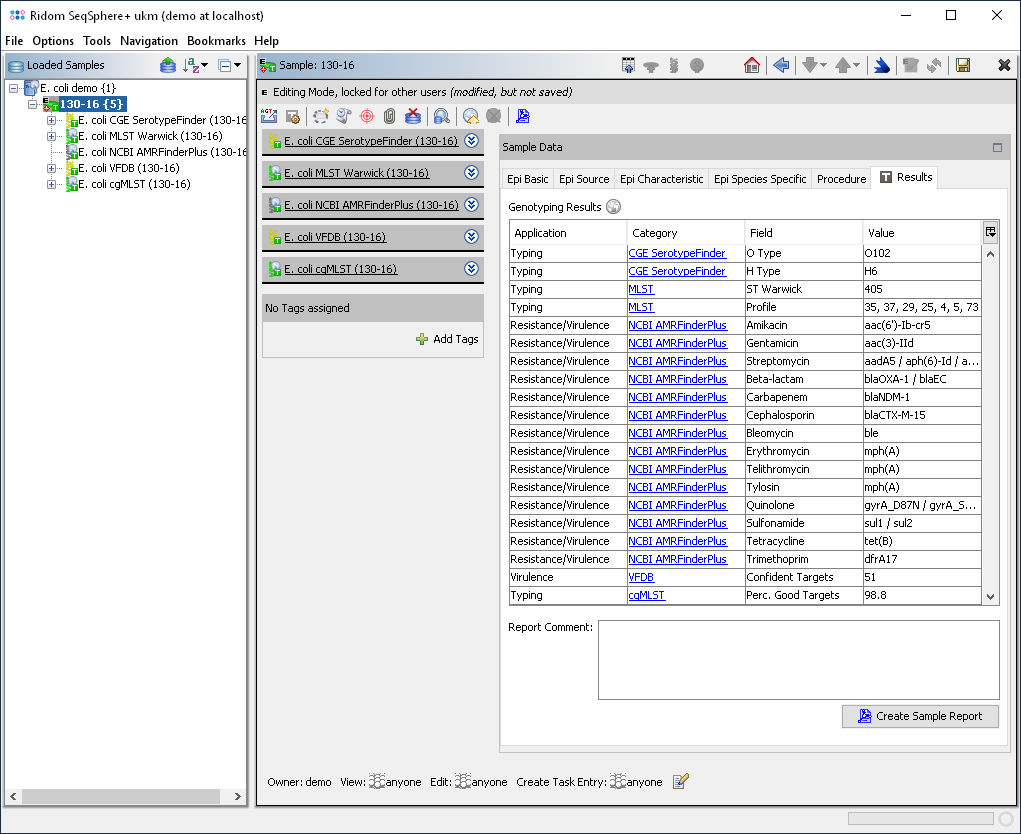1021x834 pixels.
Task: Click inside the Report Comment text field
Action: pyautogui.click(x=797, y=660)
